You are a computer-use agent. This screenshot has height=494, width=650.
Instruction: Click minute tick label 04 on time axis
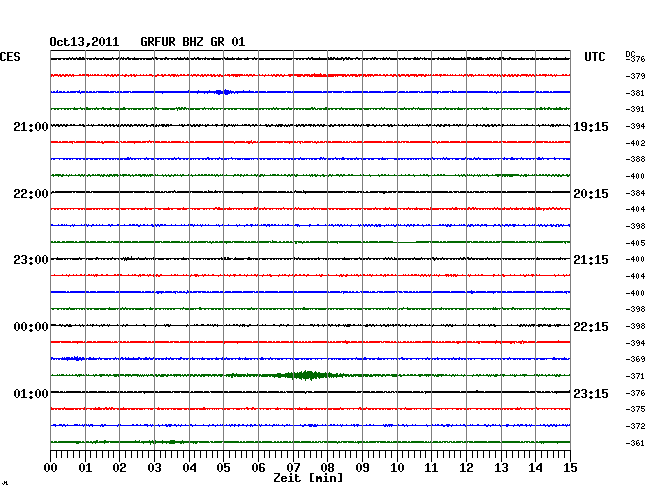pyautogui.click(x=189, y=468)
